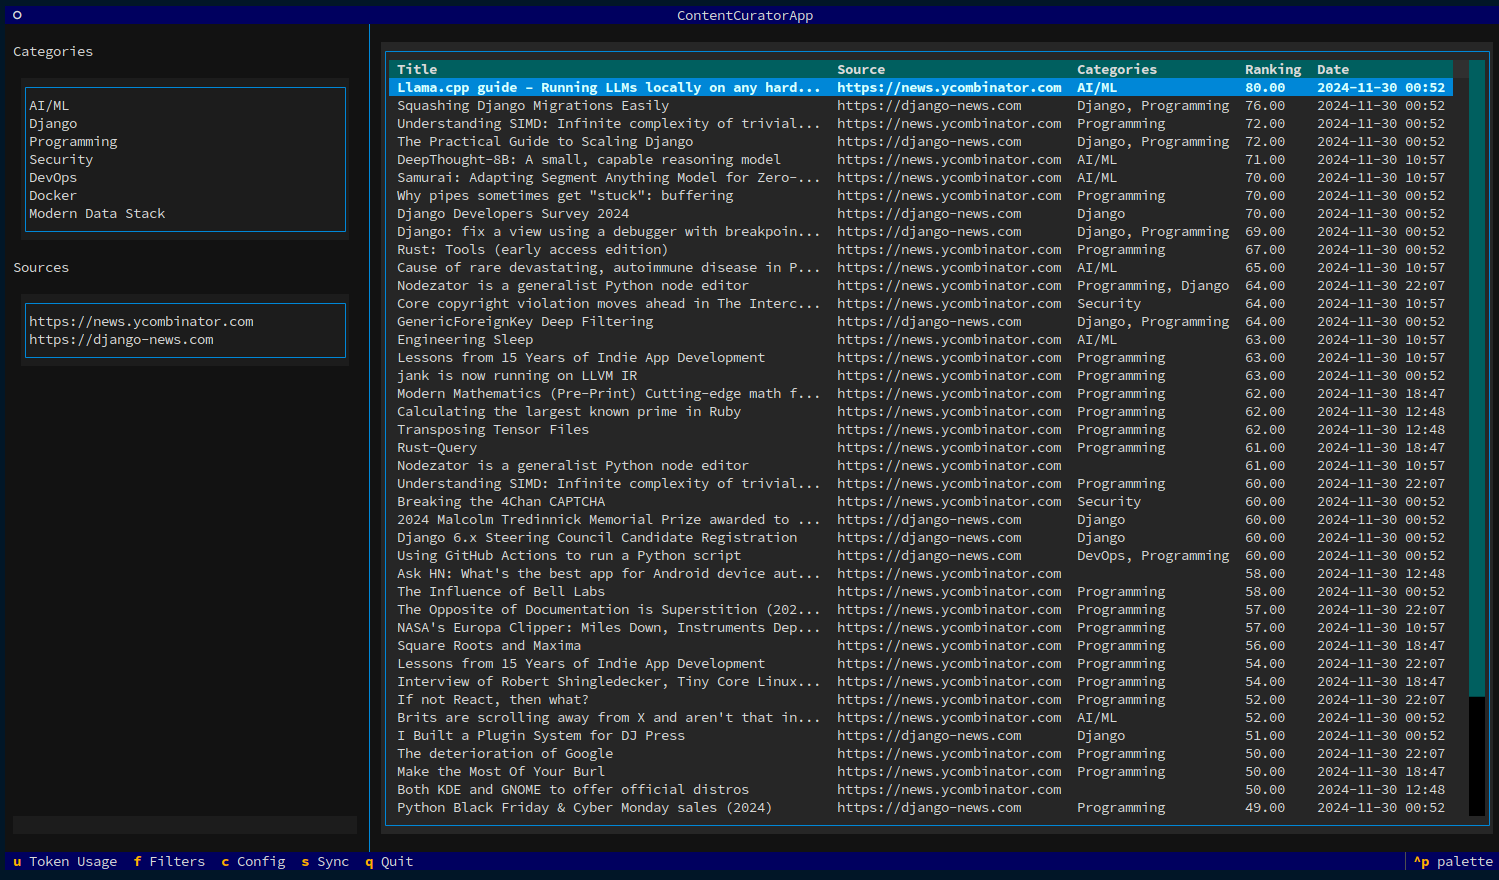1499x880 pixels.
Task: Sort by the Ranking column header
Action: pos(1272,69)
